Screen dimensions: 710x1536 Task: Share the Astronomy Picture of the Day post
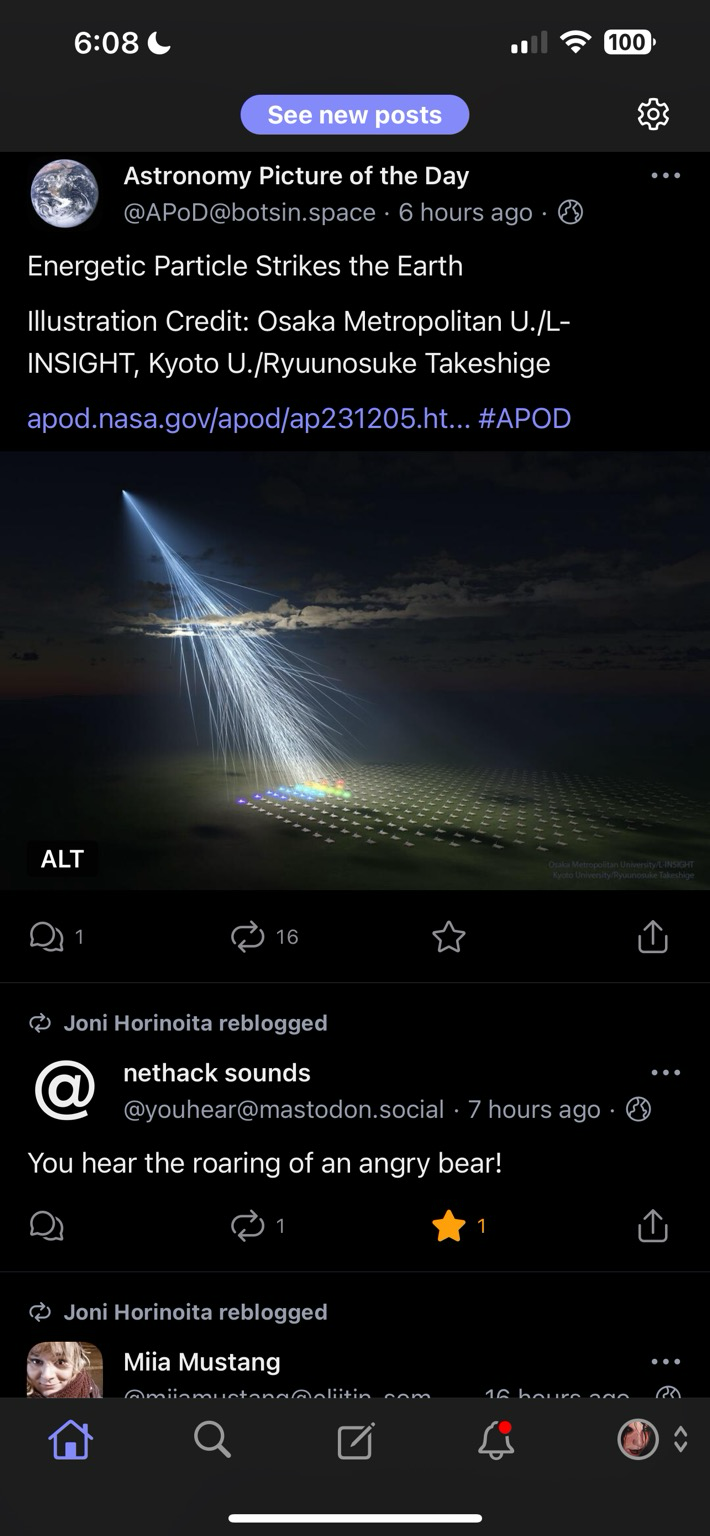point(652,937)
